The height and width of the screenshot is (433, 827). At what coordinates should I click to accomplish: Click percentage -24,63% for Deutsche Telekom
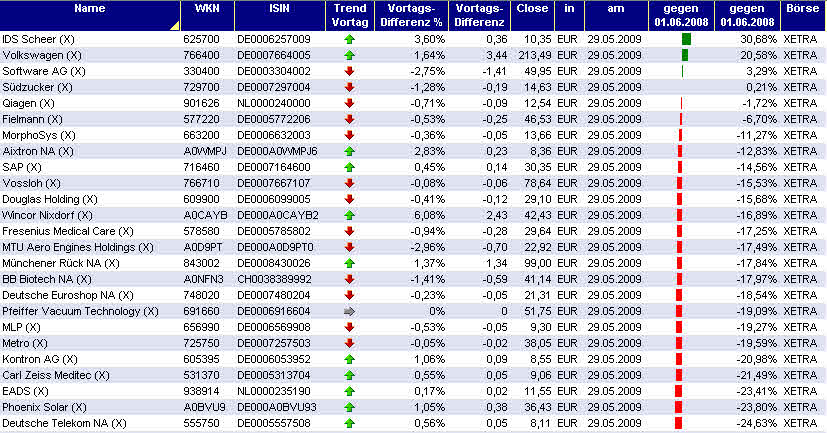pyautogui.click(x=757, y=423)
